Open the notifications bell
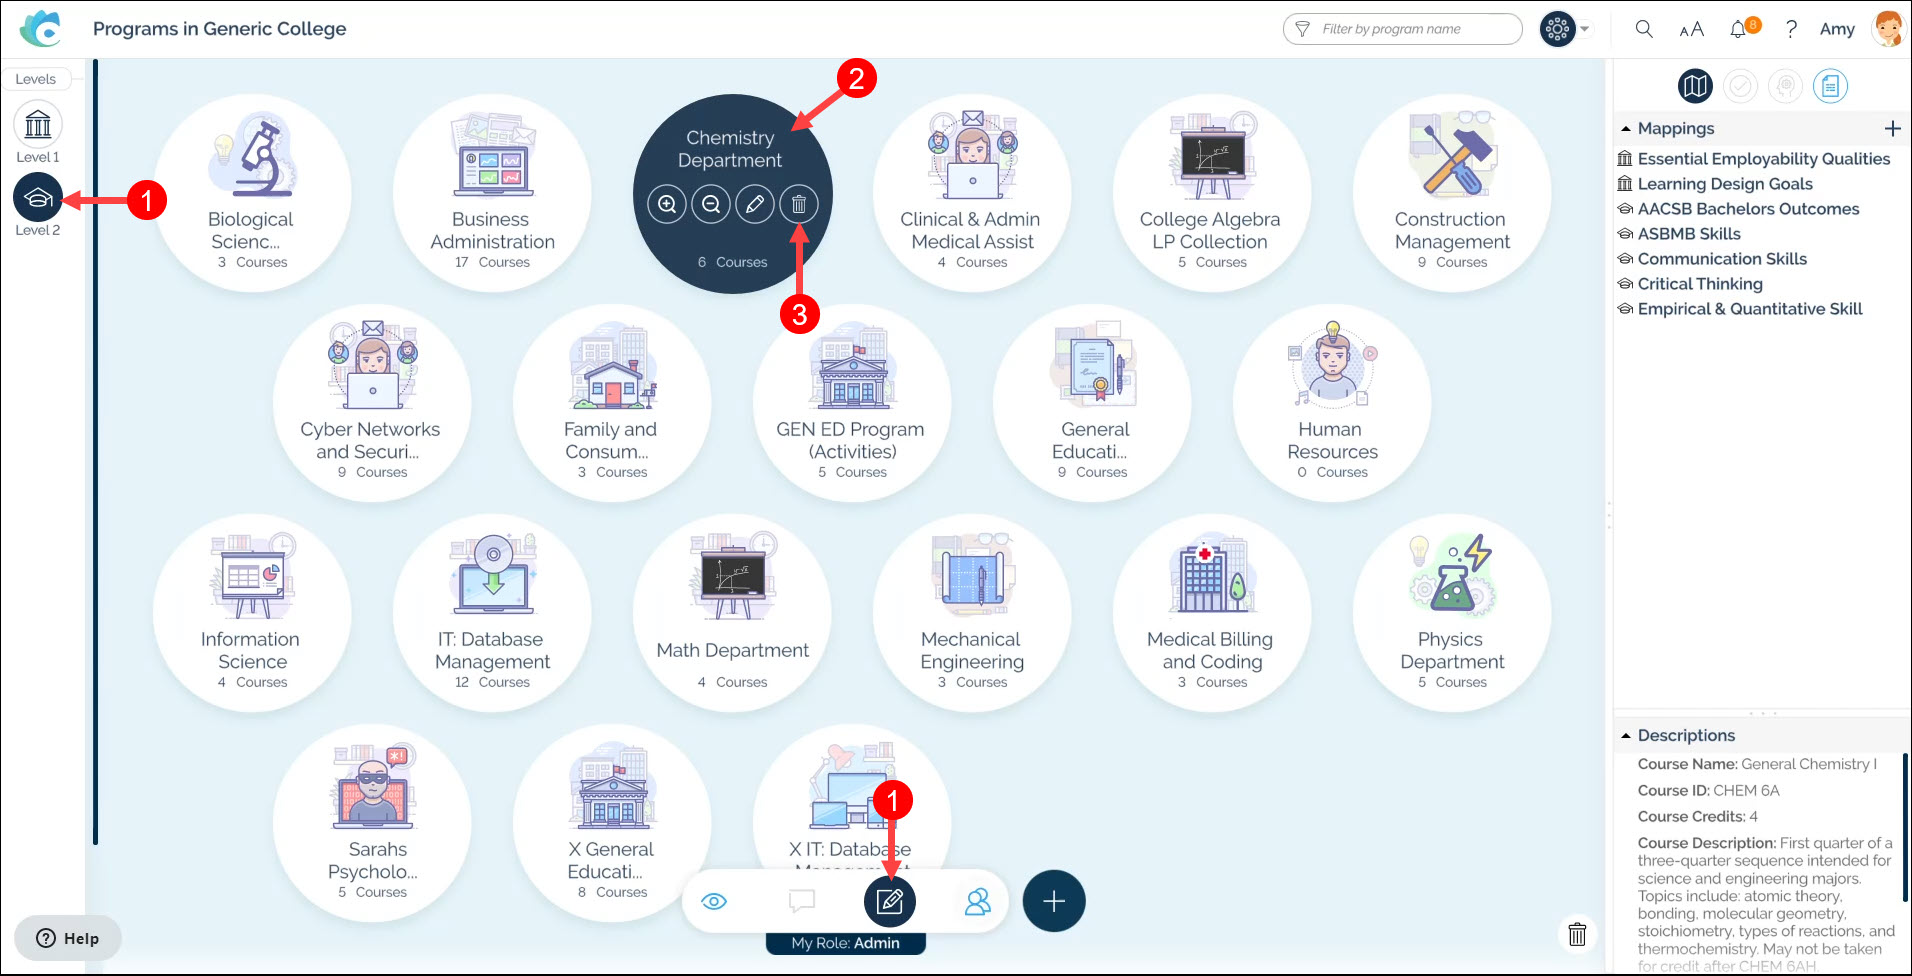 (1738, 29)
